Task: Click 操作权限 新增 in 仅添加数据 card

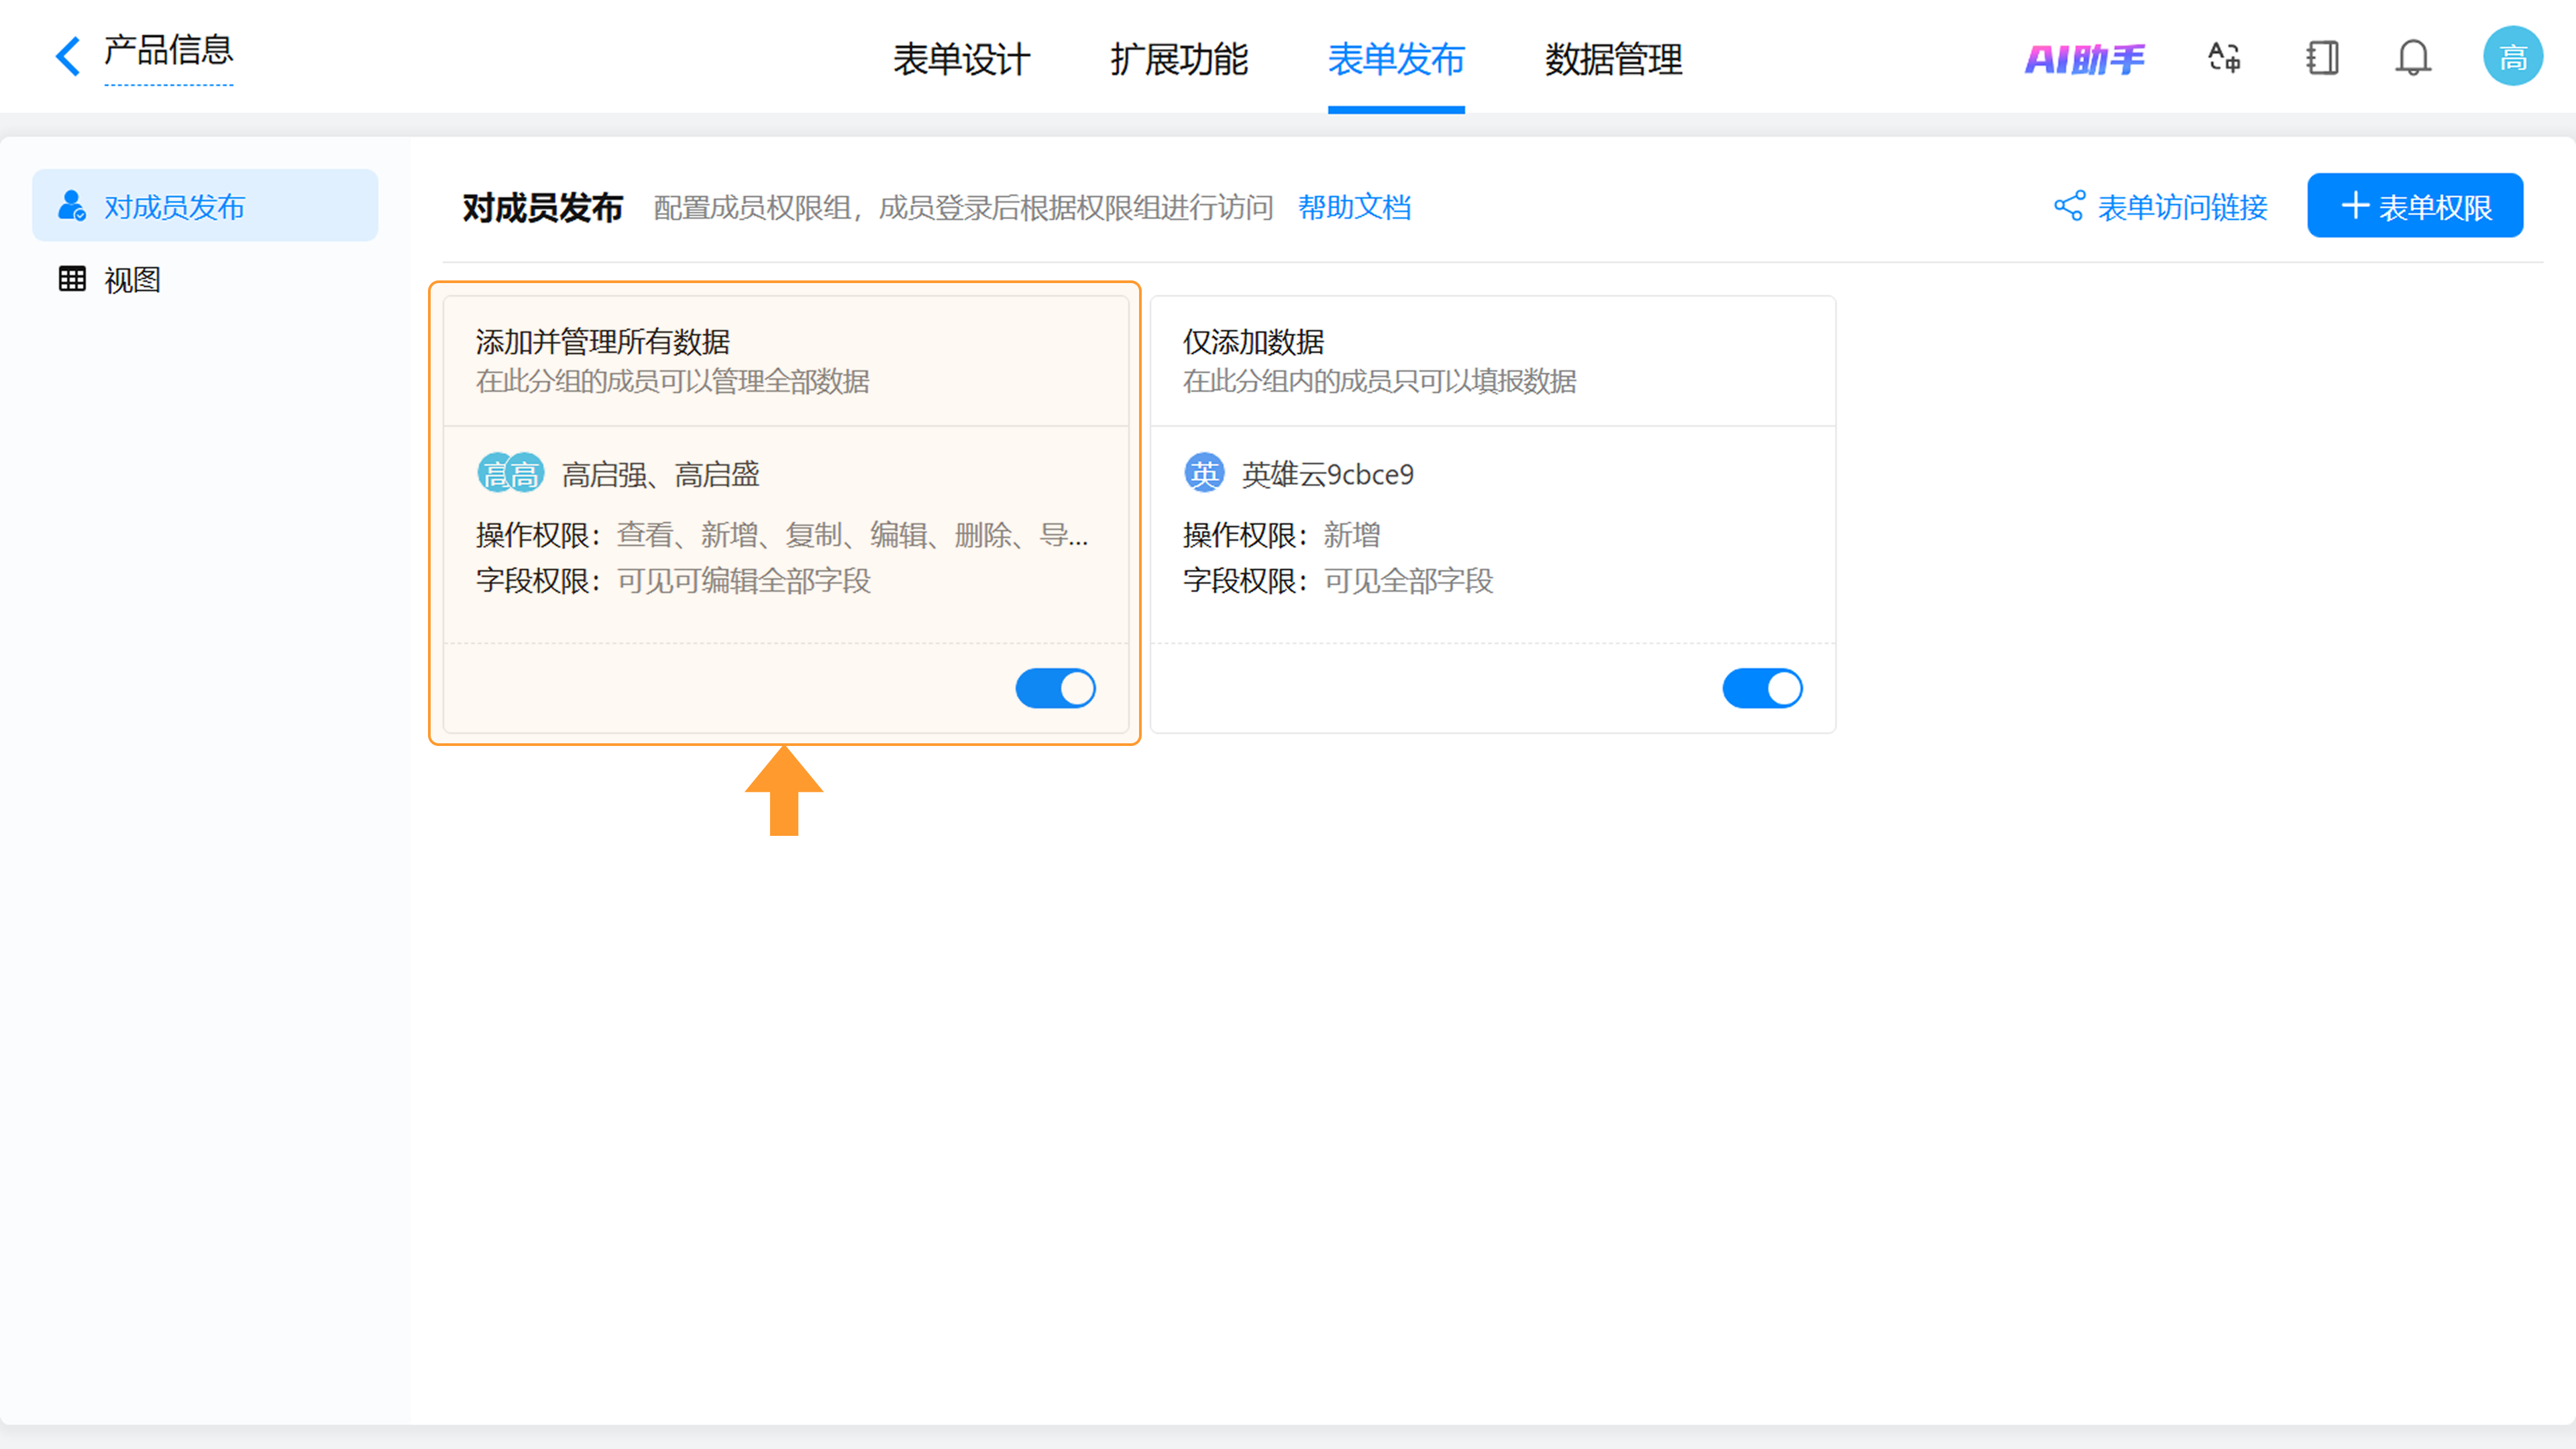Action: 1351,535
